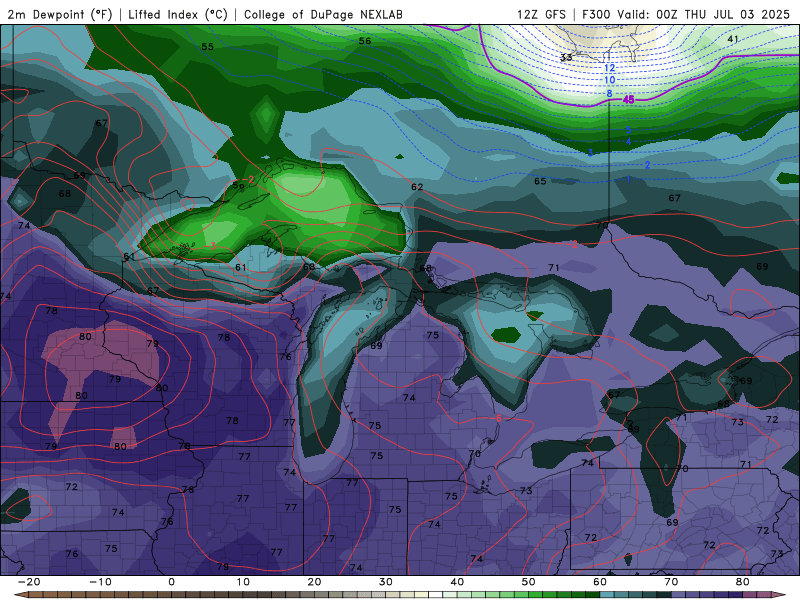Viewport: 800px width, 600px height.
Task: Click the '2m Dewpoint (°F)' title text
Action: (x=59, y=14)
